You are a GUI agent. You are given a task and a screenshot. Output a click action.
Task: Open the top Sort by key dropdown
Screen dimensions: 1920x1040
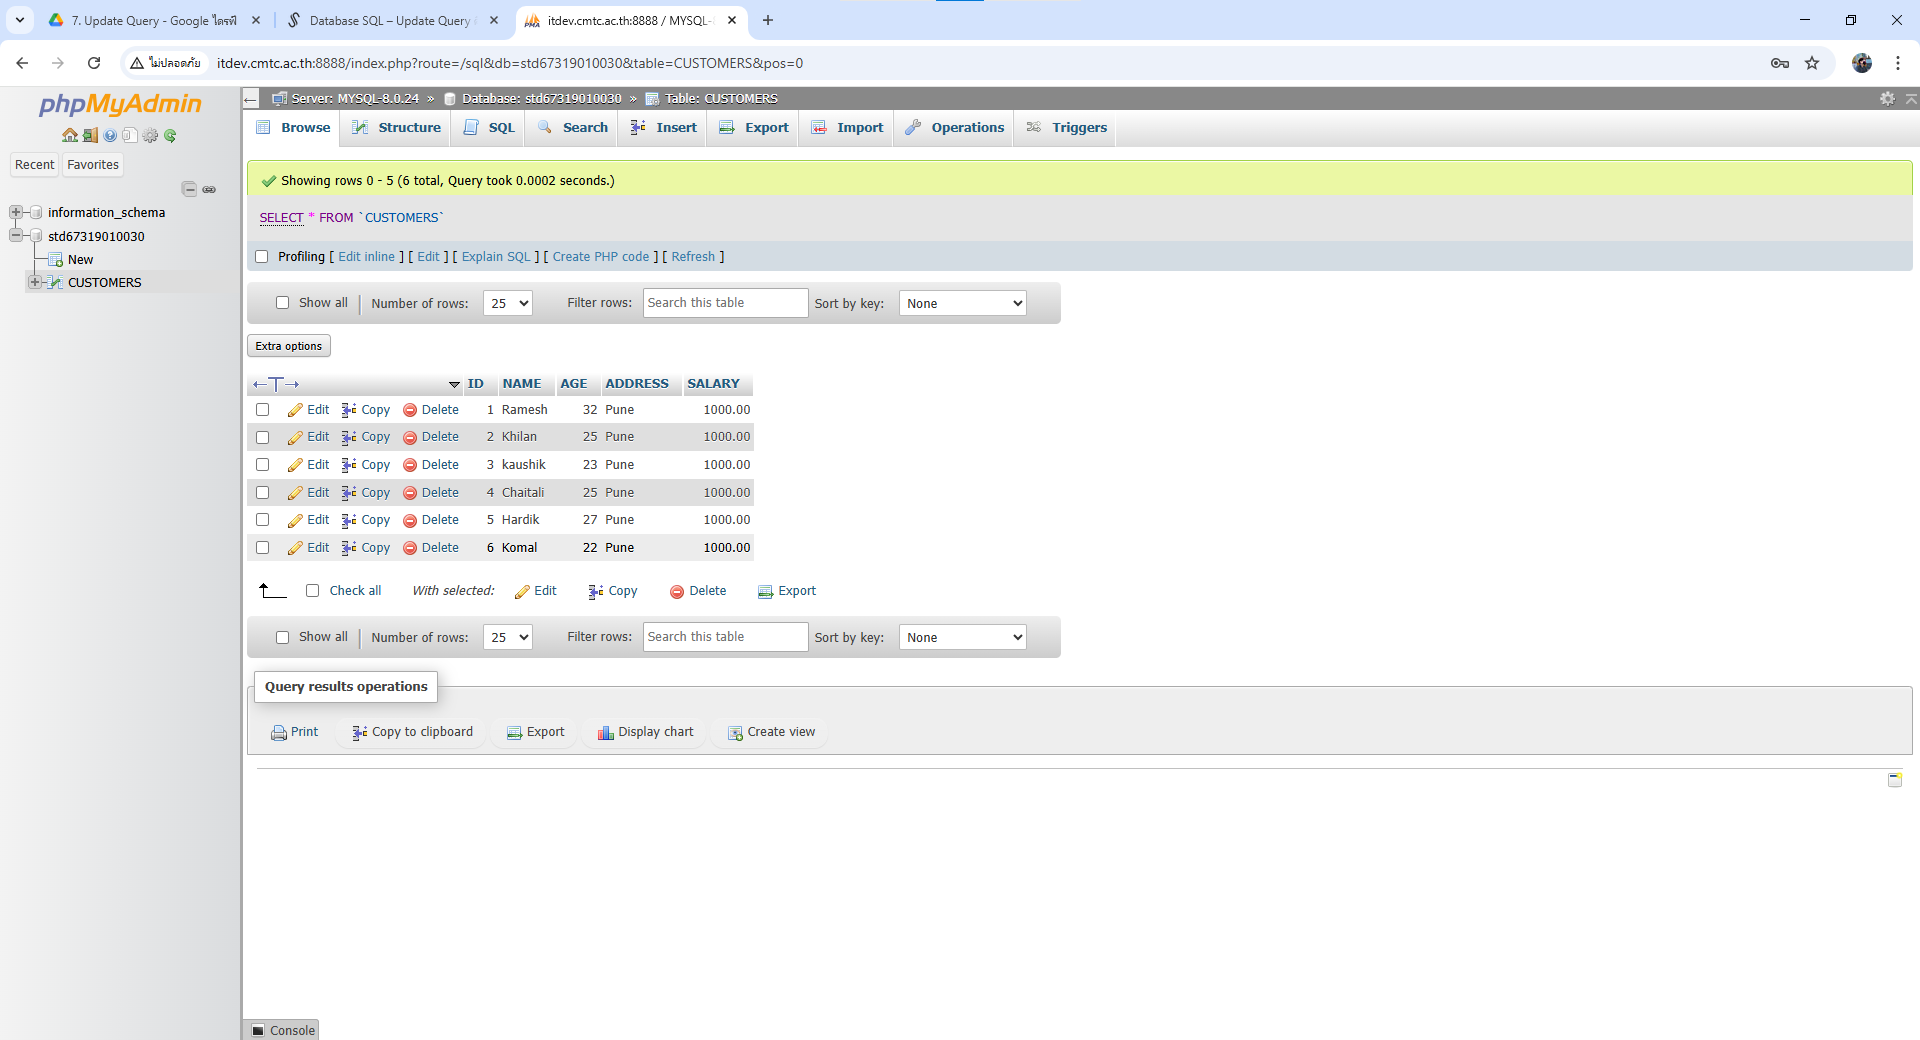click(x=963, y=303)
